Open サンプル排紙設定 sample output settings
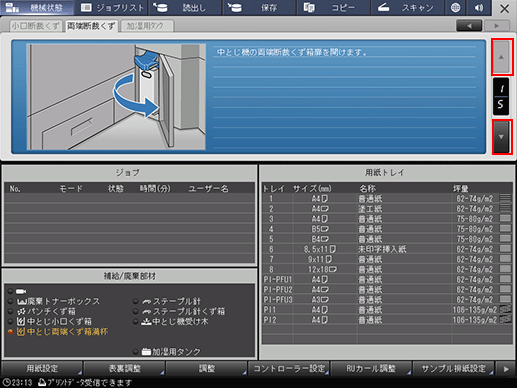Screen dimensions: 517x388 (453, 369)
